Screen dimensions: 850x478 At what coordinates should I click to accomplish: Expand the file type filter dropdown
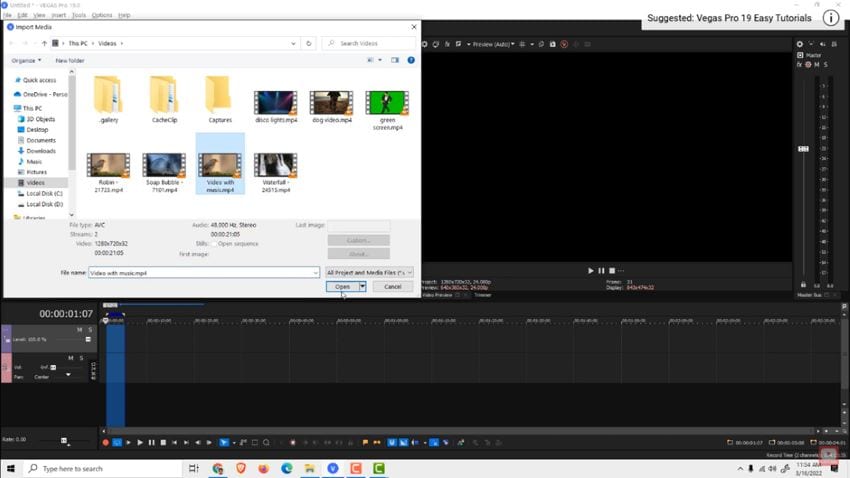[370, 273]
